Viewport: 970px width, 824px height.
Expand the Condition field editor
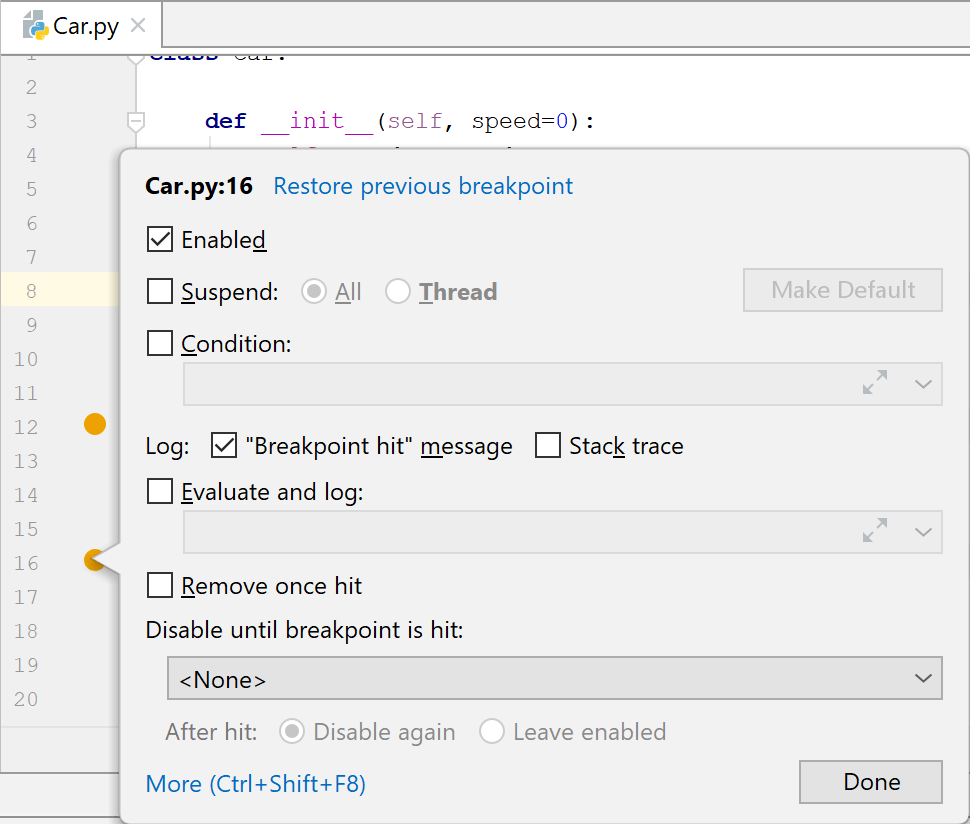875,384
